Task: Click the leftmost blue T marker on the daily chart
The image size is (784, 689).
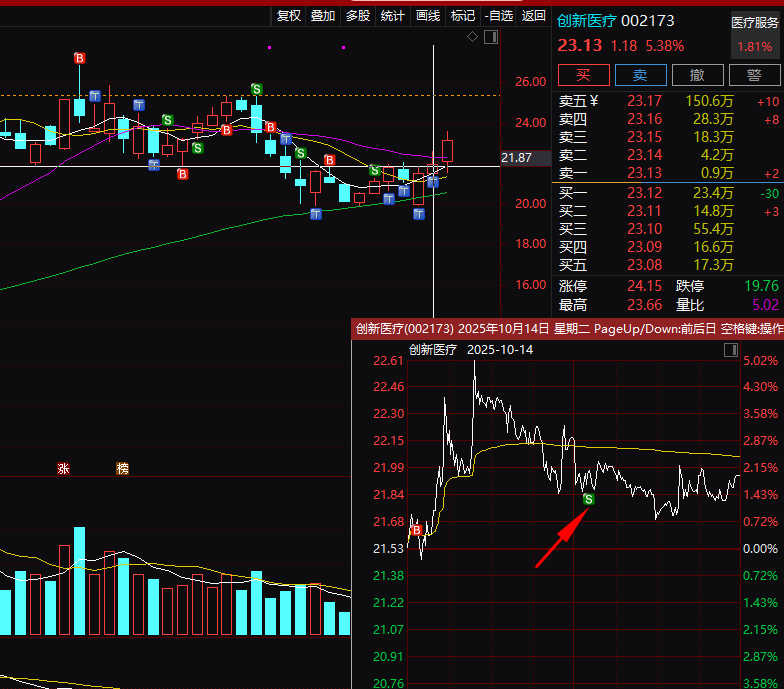Action: [95, 96]
